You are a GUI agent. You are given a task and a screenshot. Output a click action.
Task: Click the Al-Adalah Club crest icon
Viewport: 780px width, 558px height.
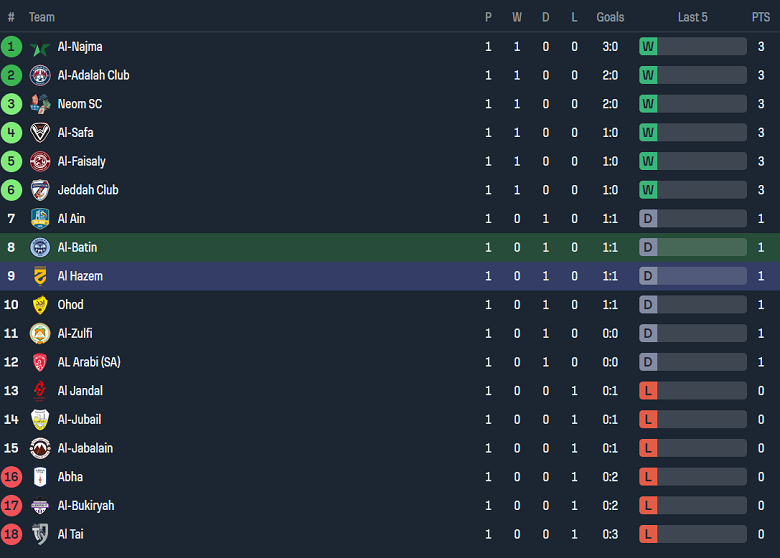pos(40,75)
